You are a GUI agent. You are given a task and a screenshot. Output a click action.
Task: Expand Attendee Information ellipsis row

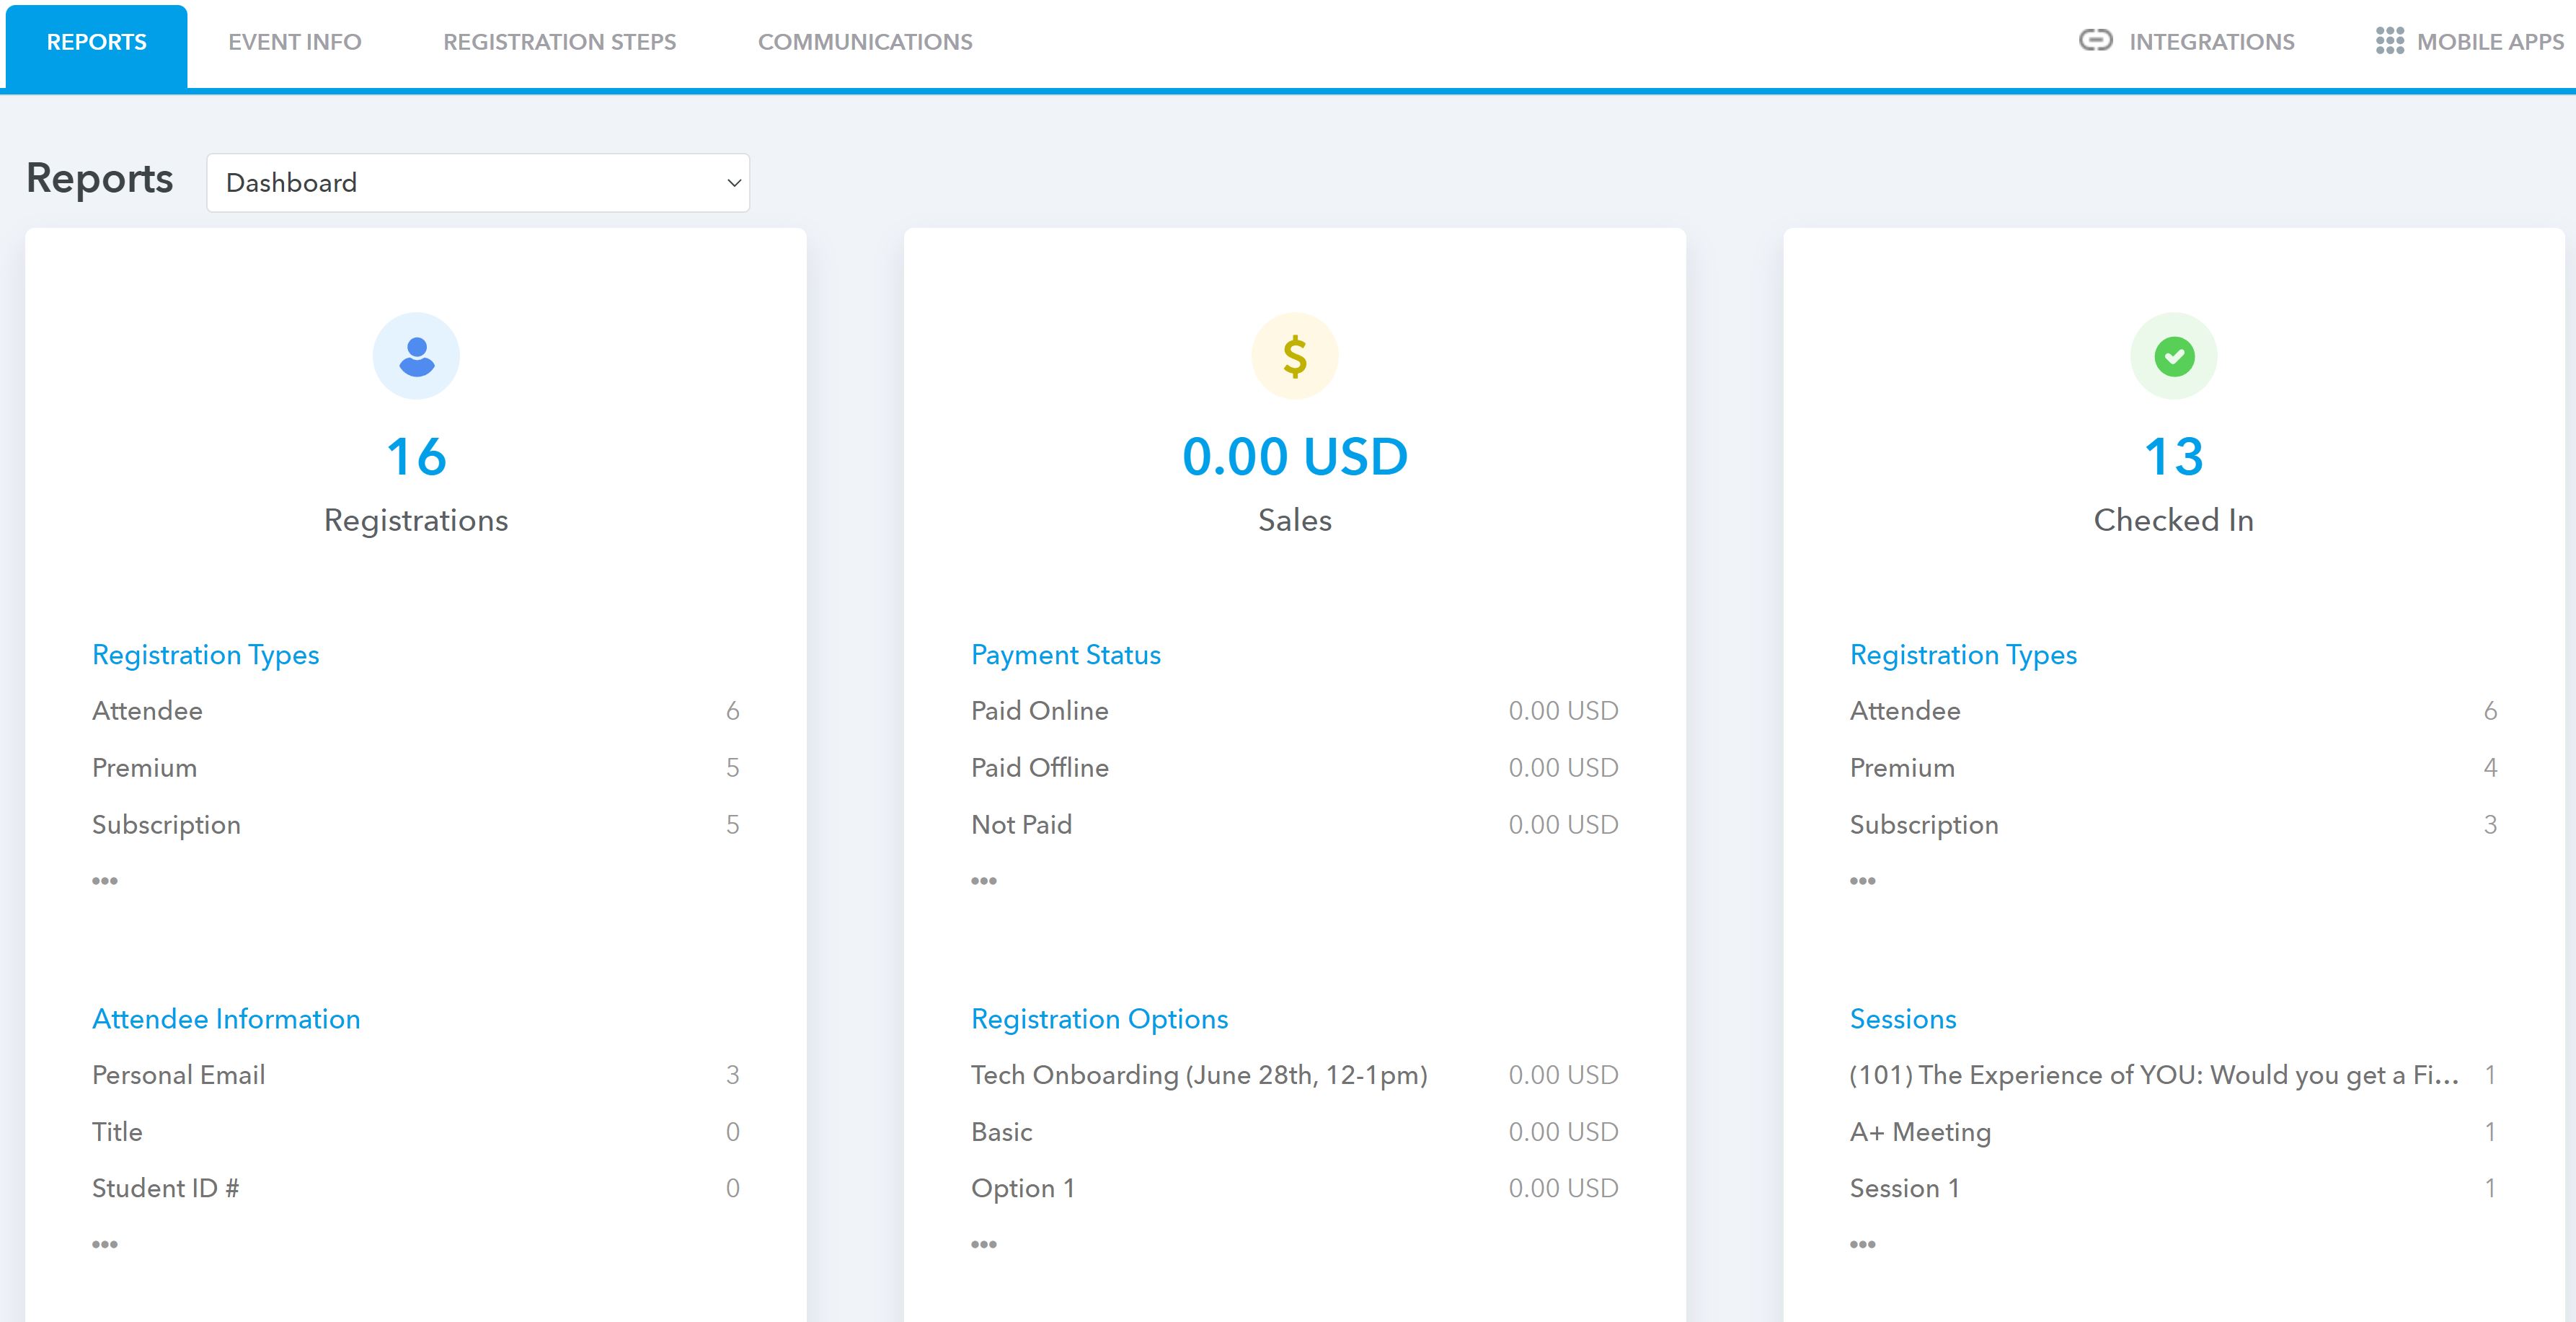coord(103,1244)
